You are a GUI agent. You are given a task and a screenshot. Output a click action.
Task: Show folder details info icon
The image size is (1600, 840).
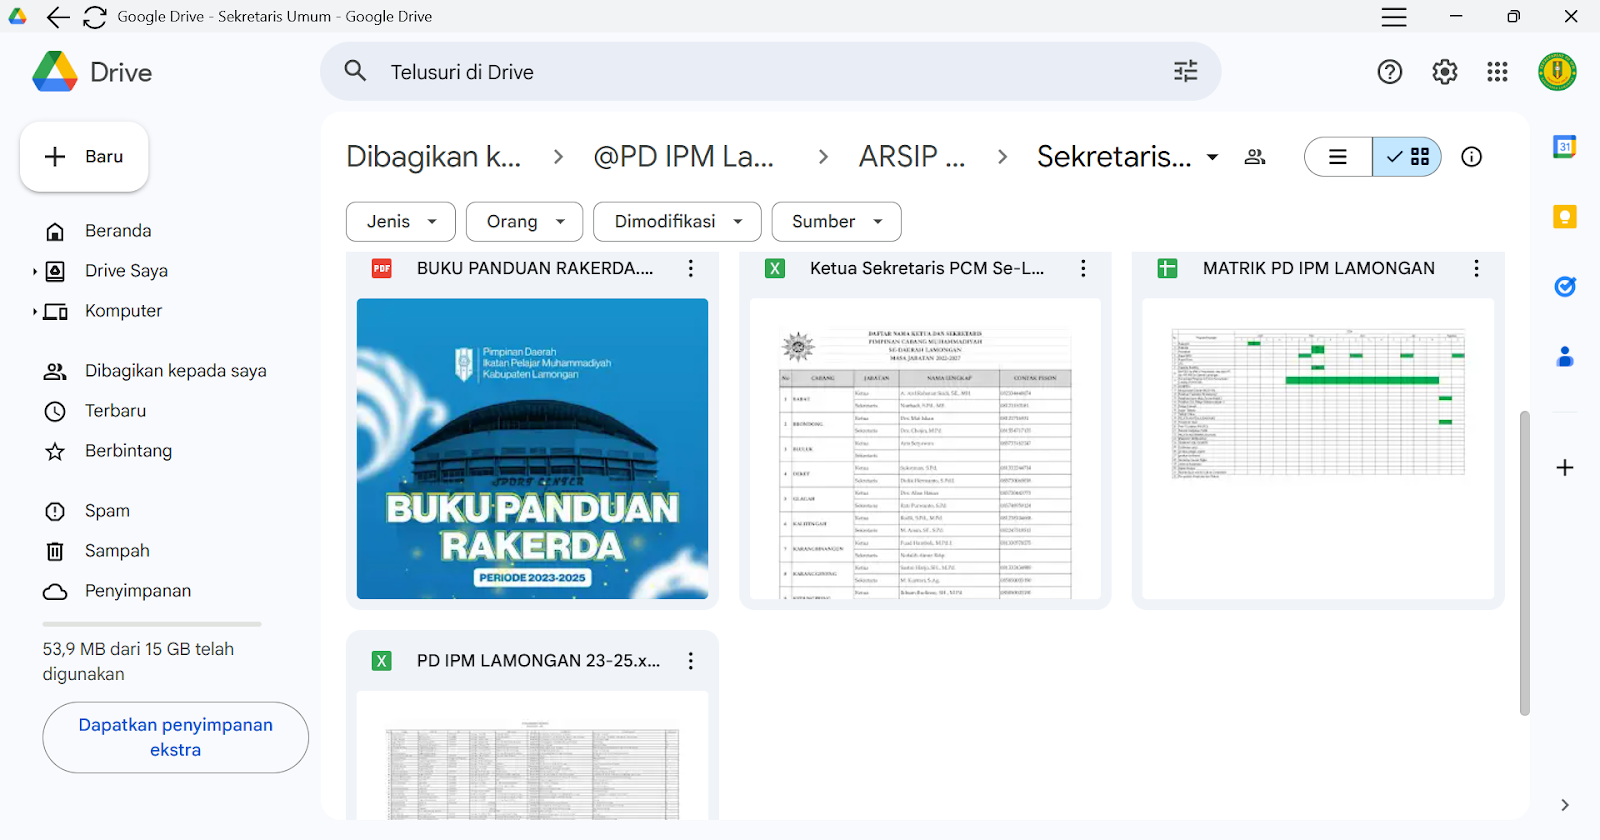pos(1471,157)
